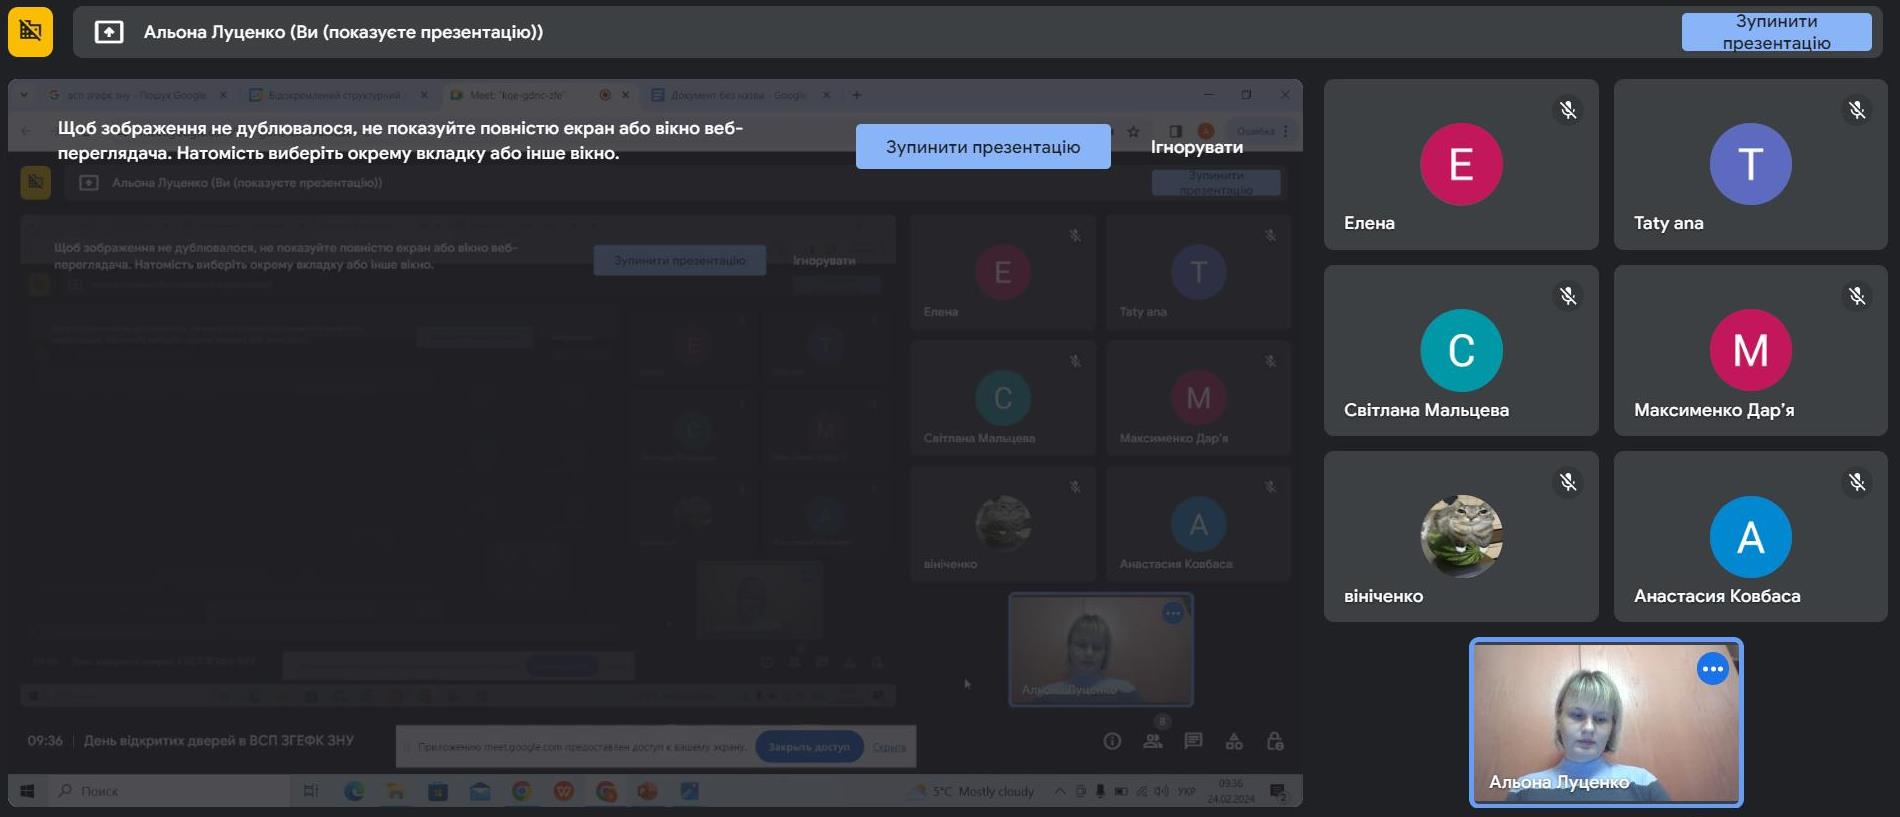Open the activities shapes icon in shared Meet
Viewport: 1900px width, 817px height.
[1234, 741]
